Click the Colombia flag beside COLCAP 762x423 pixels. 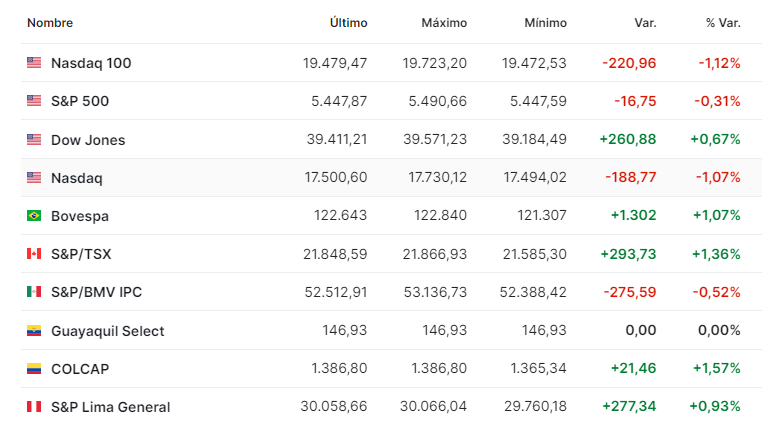click(x=34, y=369)
